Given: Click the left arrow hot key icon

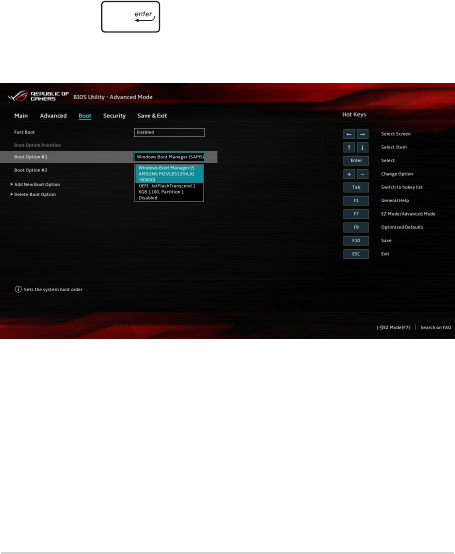Looking at the screenshot, I should tap(349, 134).
